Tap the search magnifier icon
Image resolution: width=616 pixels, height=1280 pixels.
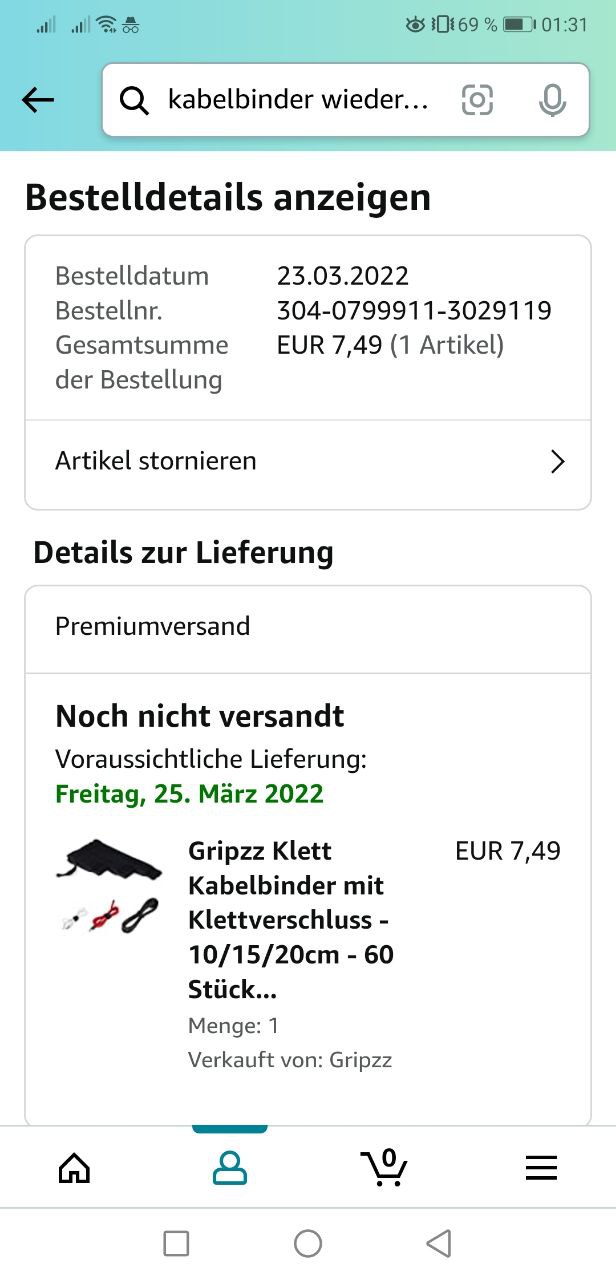pos(134,100)
